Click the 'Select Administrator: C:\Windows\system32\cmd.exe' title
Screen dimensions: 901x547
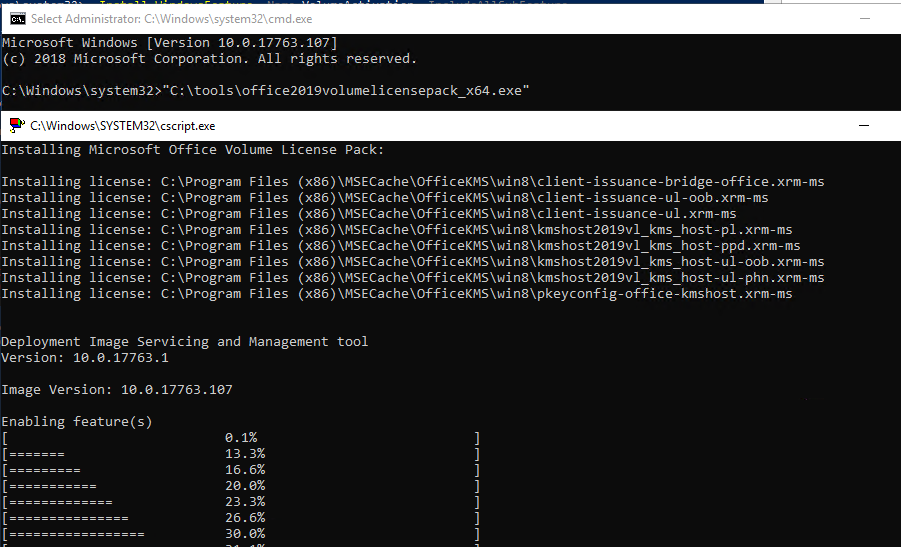tap(171, 19)
